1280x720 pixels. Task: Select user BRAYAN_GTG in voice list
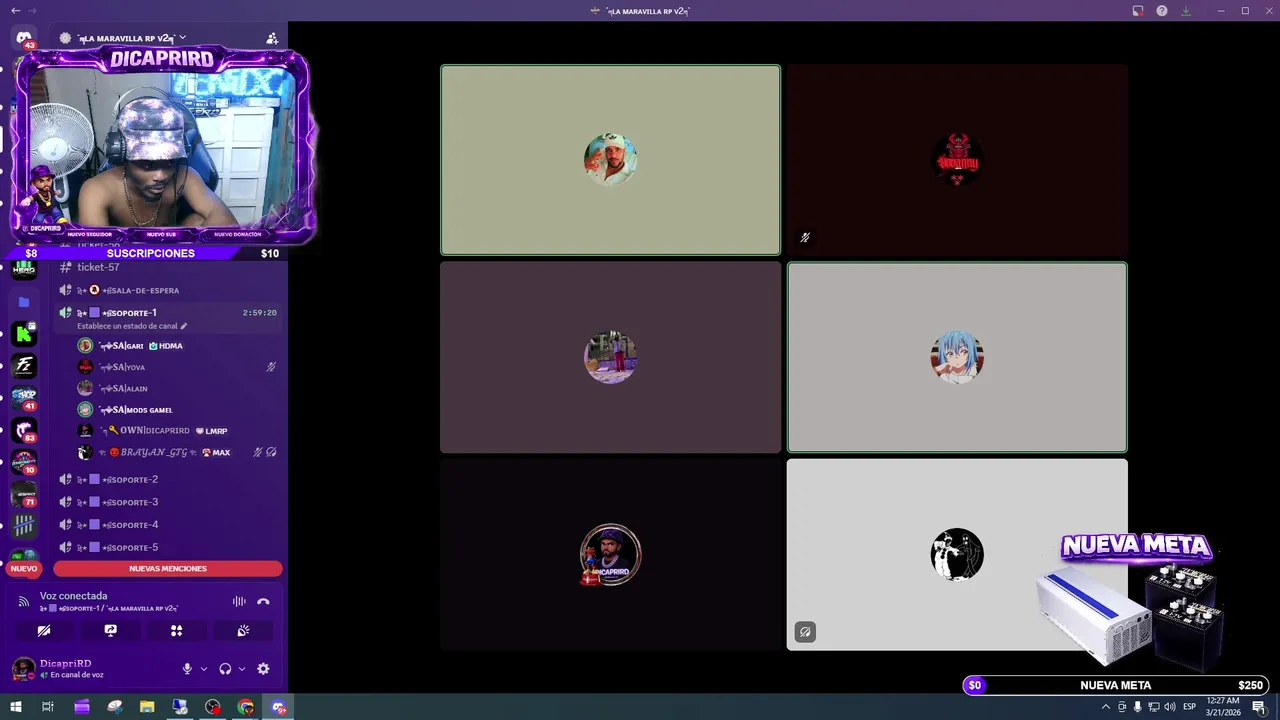(x=177, y=452)
